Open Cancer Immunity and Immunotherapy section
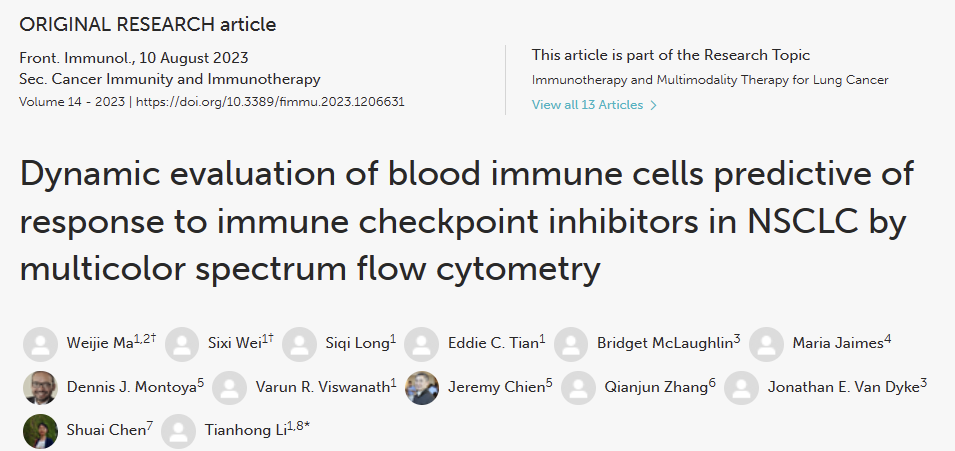This screenshot has height=451, width=955. pos(170,79)
